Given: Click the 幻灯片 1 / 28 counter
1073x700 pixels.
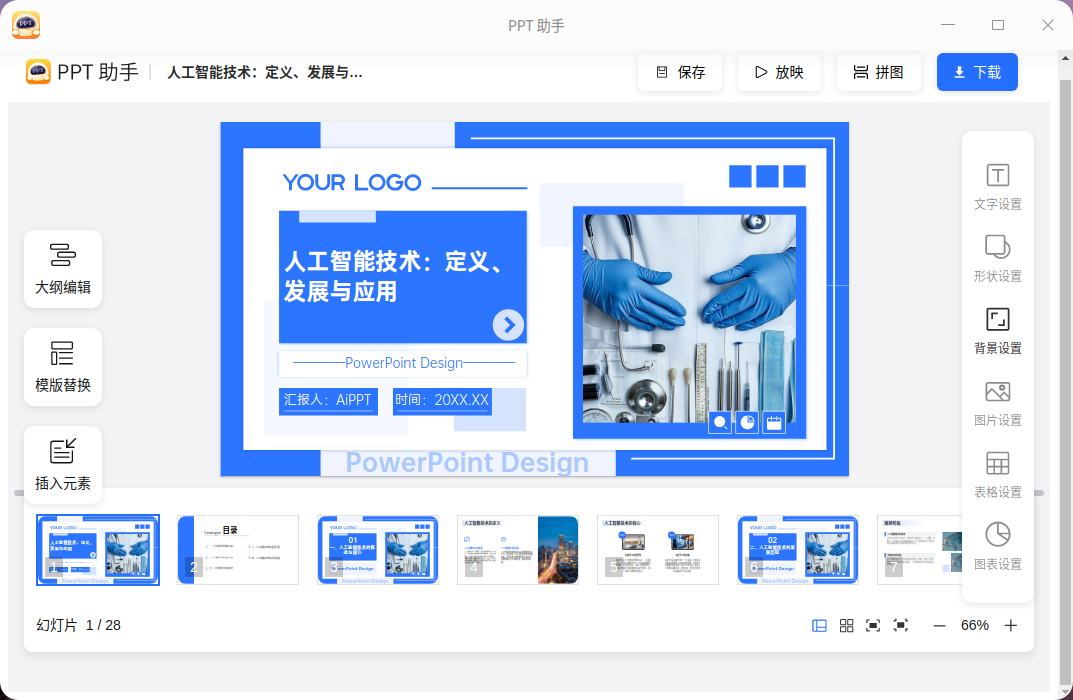Looking at the screenshot, I should 79,625.
